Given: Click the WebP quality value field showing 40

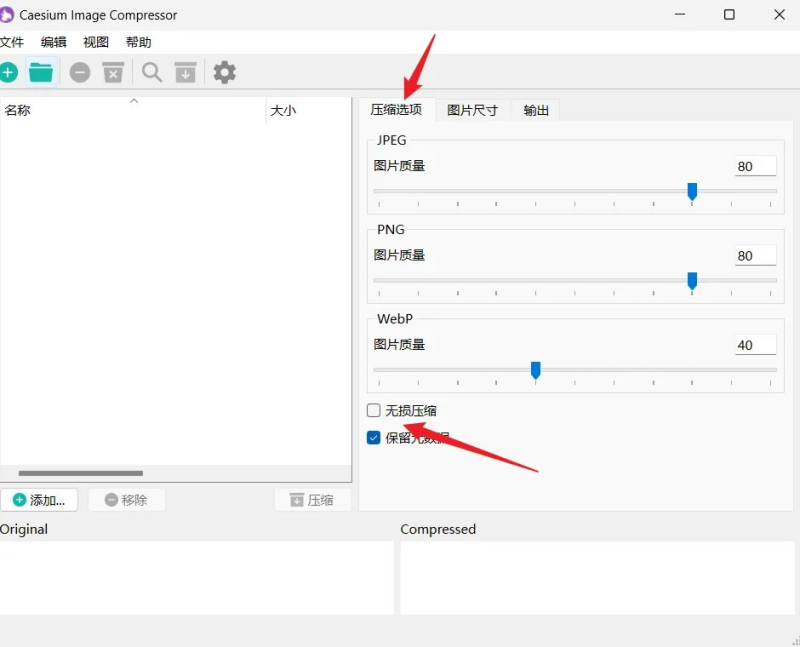Looking at the screenshot, I should (x=755, y=344).
